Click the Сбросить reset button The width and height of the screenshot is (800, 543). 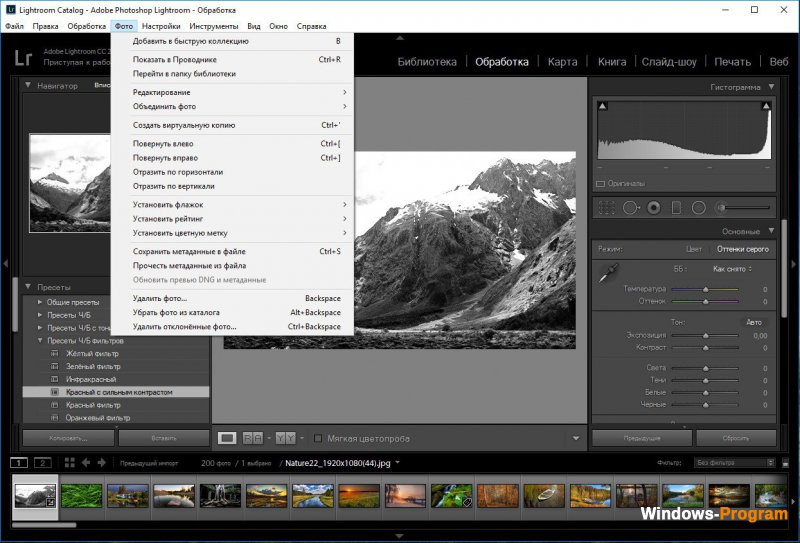coord(736,438)
